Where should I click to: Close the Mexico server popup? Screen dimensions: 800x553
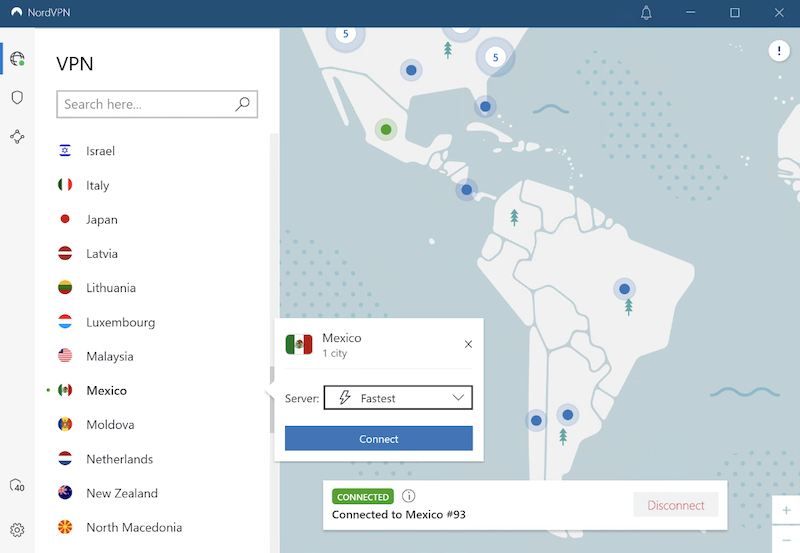[x=468, y=344]
